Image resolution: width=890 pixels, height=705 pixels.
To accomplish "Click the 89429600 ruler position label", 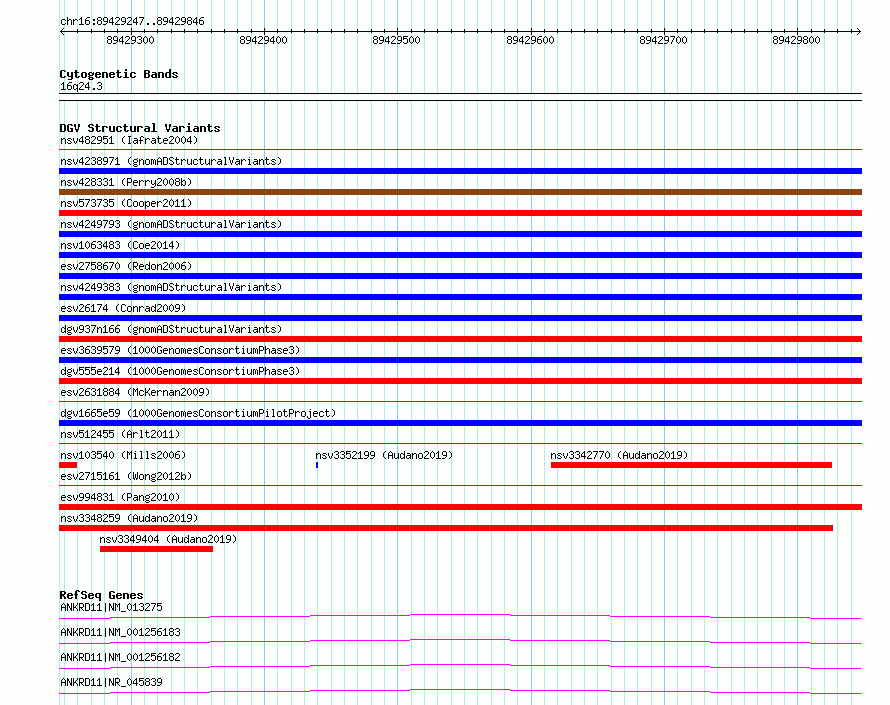I will click(x=530, y=40).
